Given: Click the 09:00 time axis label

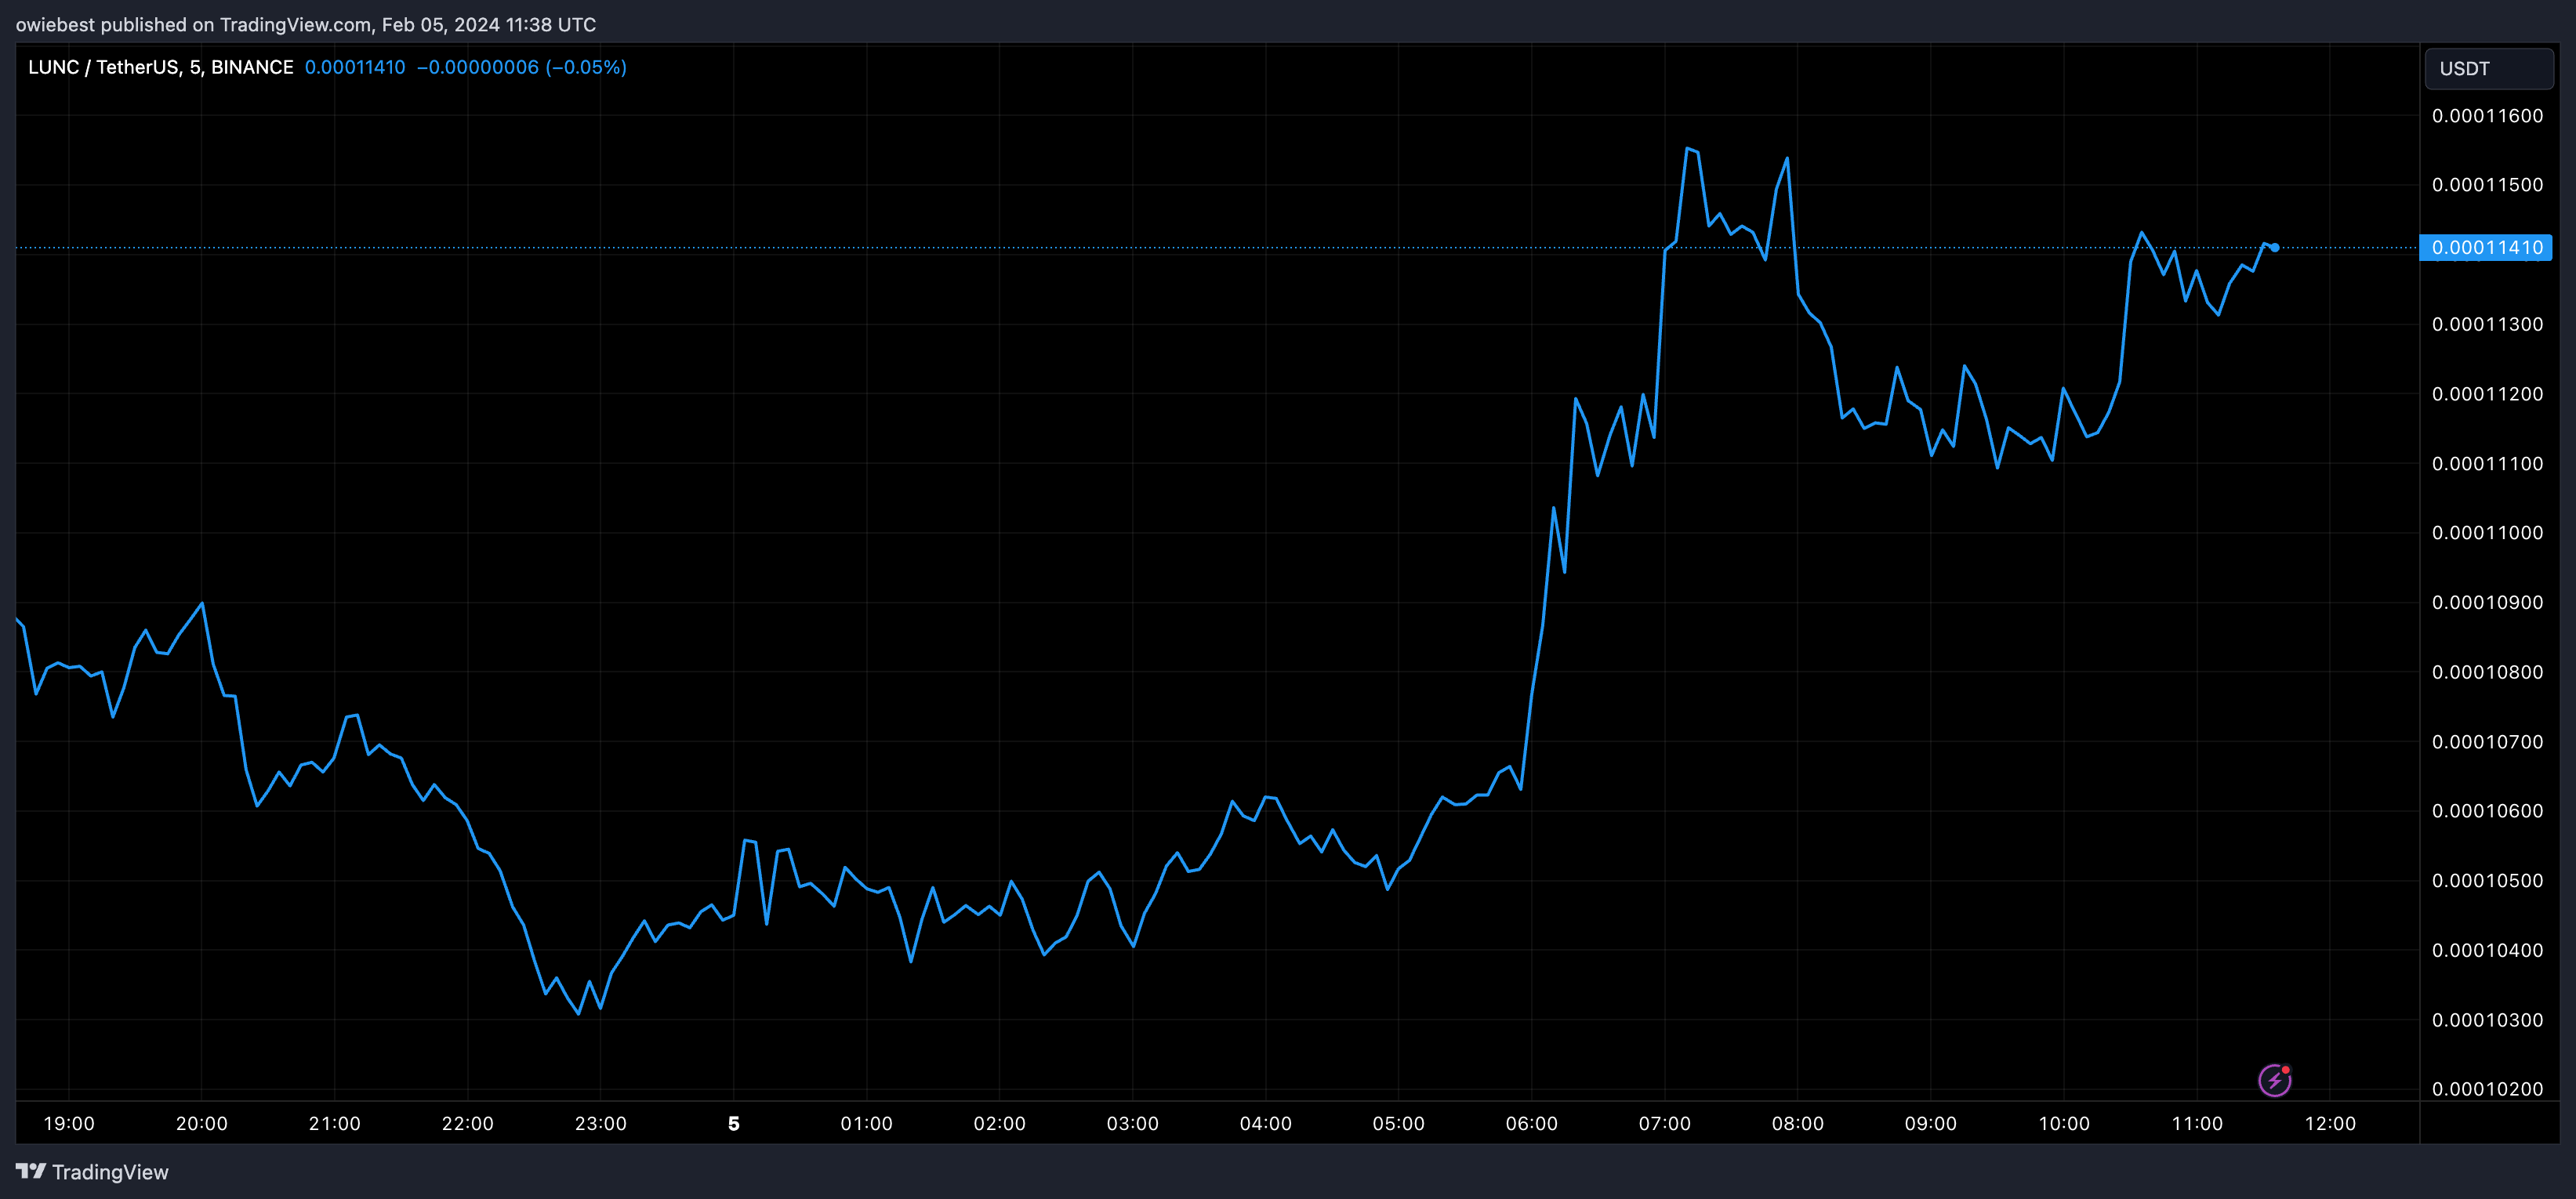Looking at the screenshot, I should click(x=1931, y=1123).
